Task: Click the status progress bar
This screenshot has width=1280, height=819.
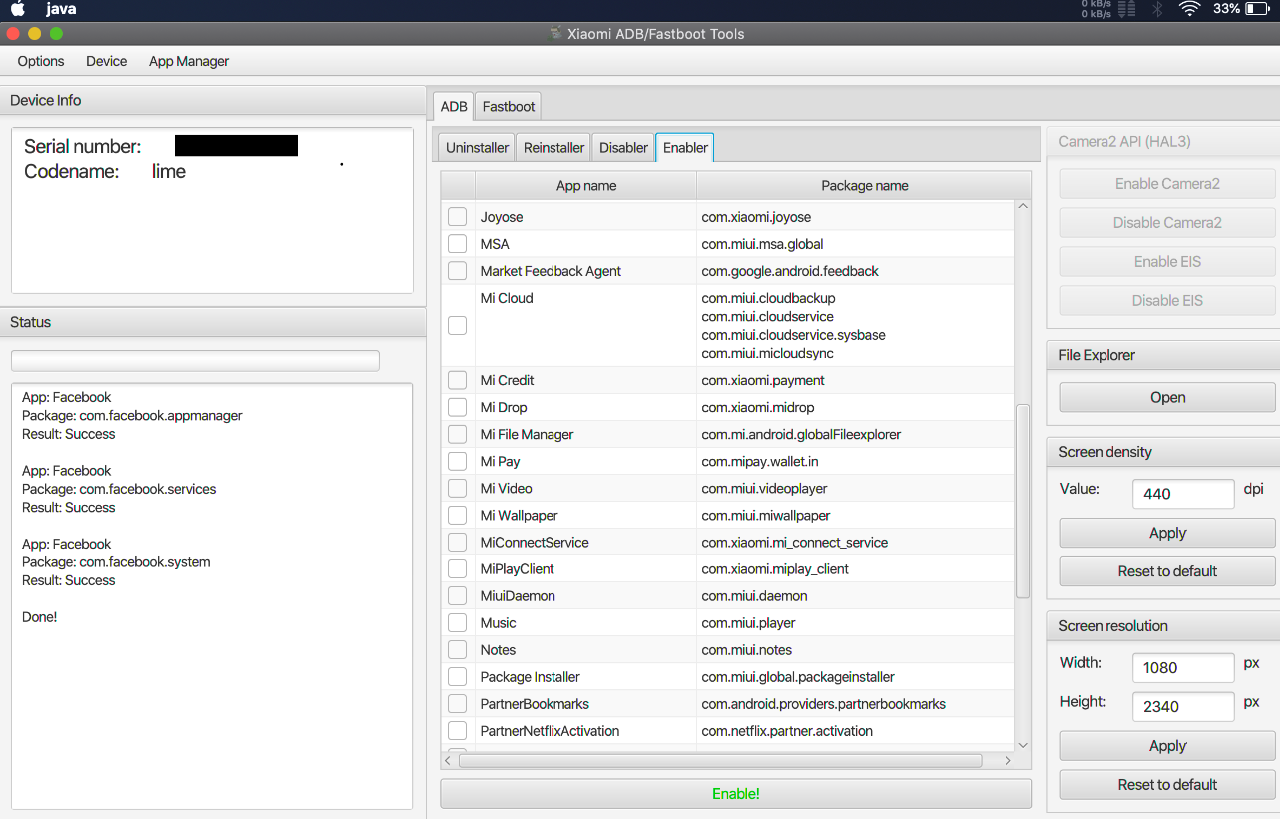Action: [x=195, y=361]
